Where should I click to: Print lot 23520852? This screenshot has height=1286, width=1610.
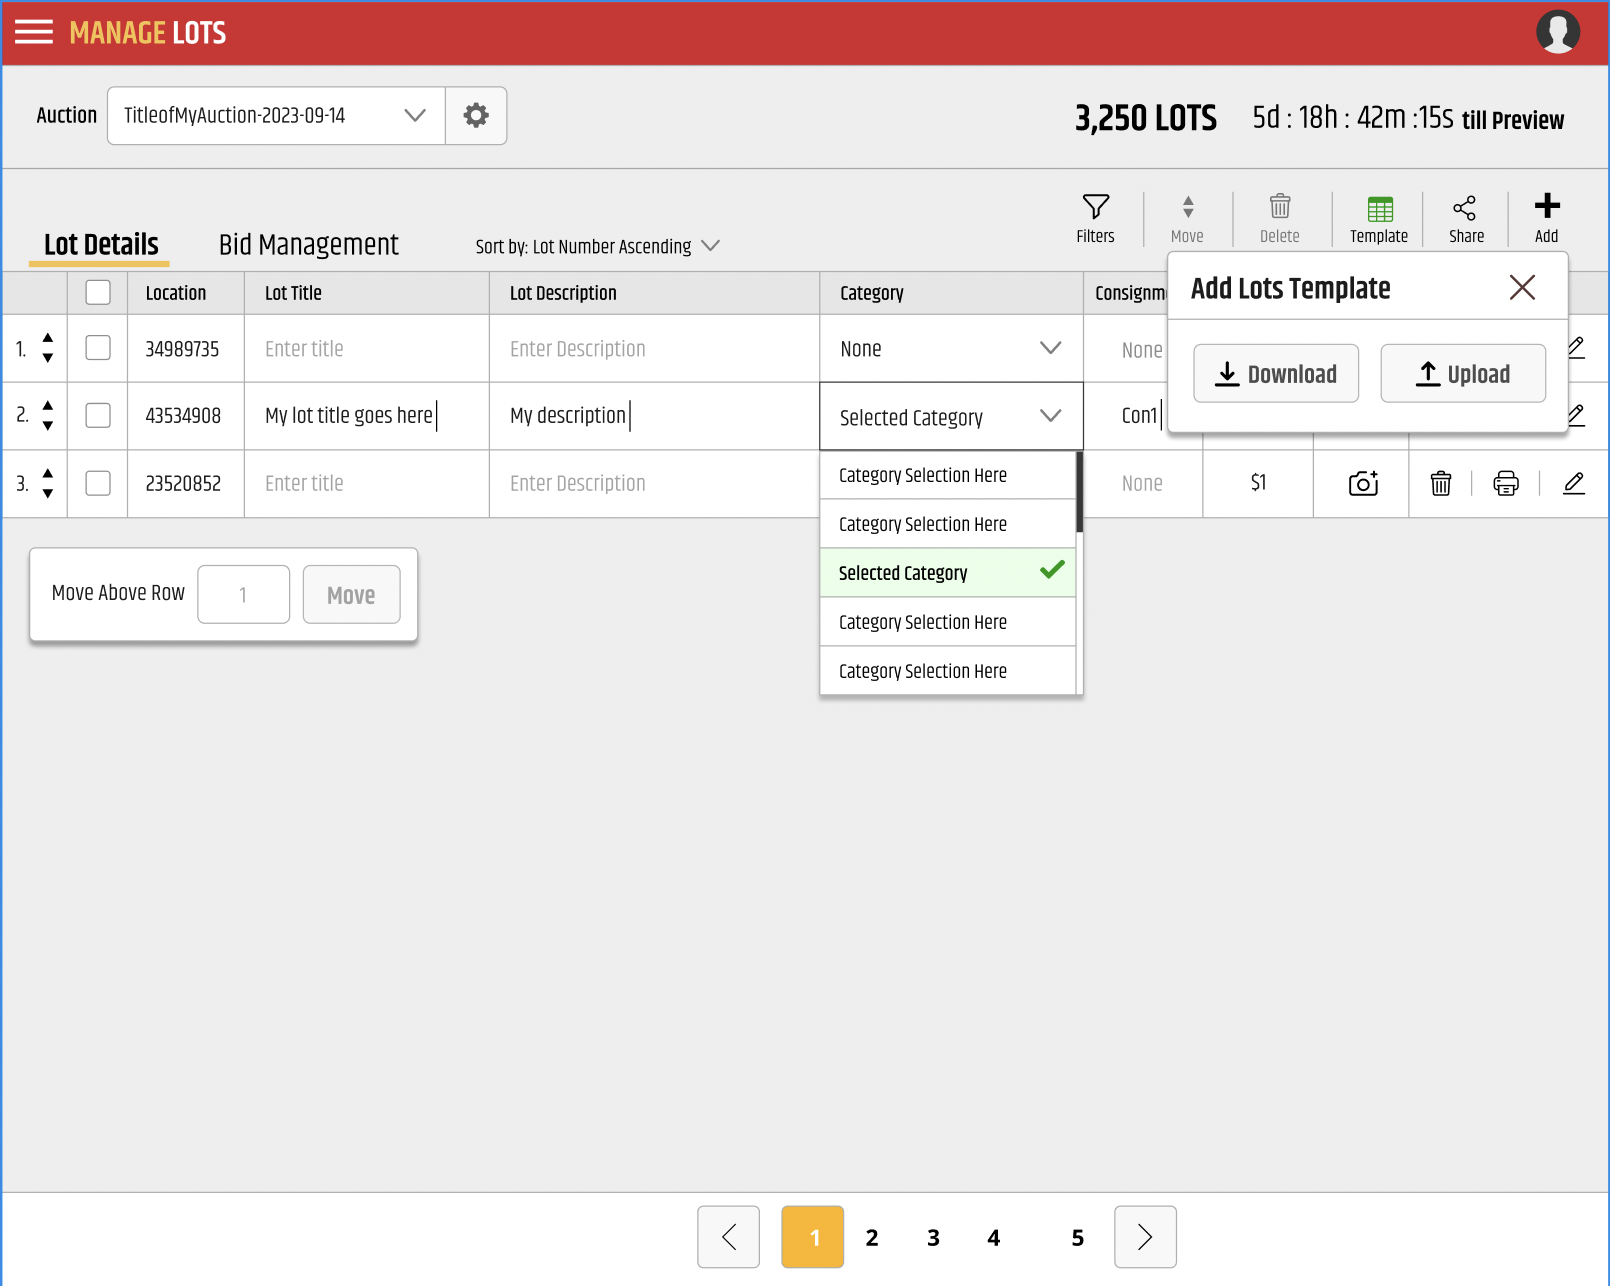pyautogui.click(x=1506, y=483)
